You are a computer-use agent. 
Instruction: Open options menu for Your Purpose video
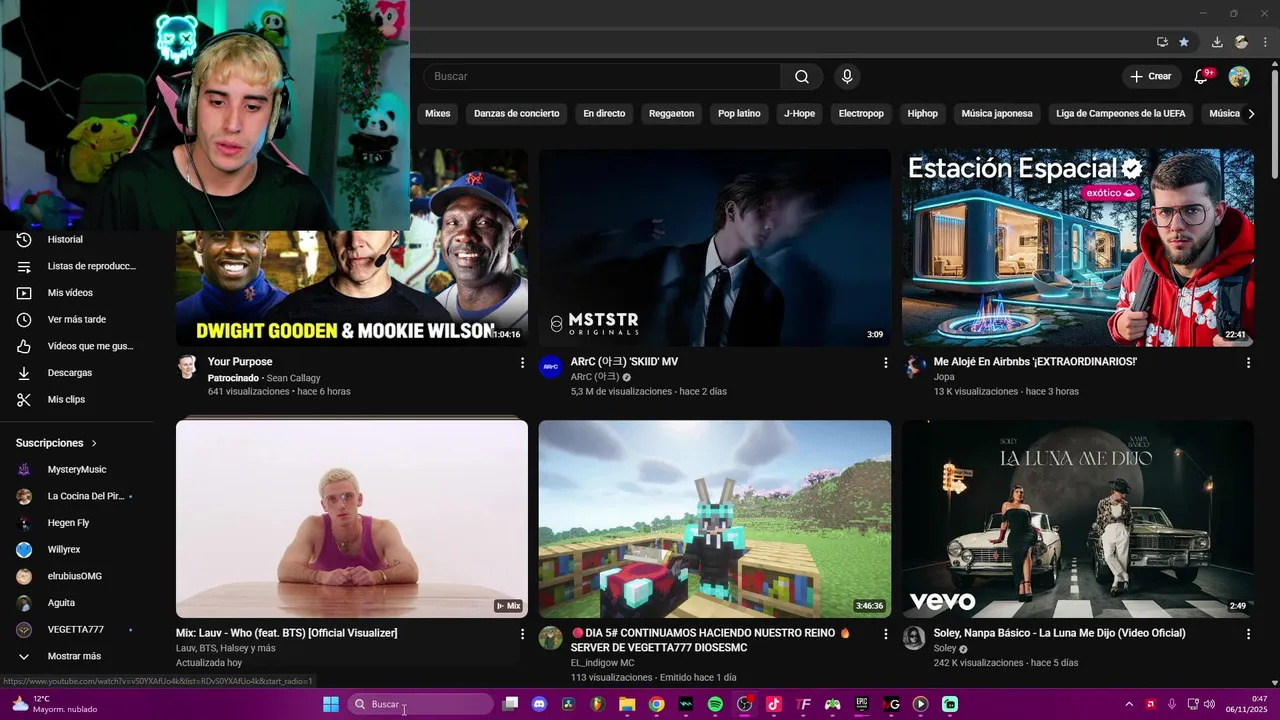(x=522, y=363)
